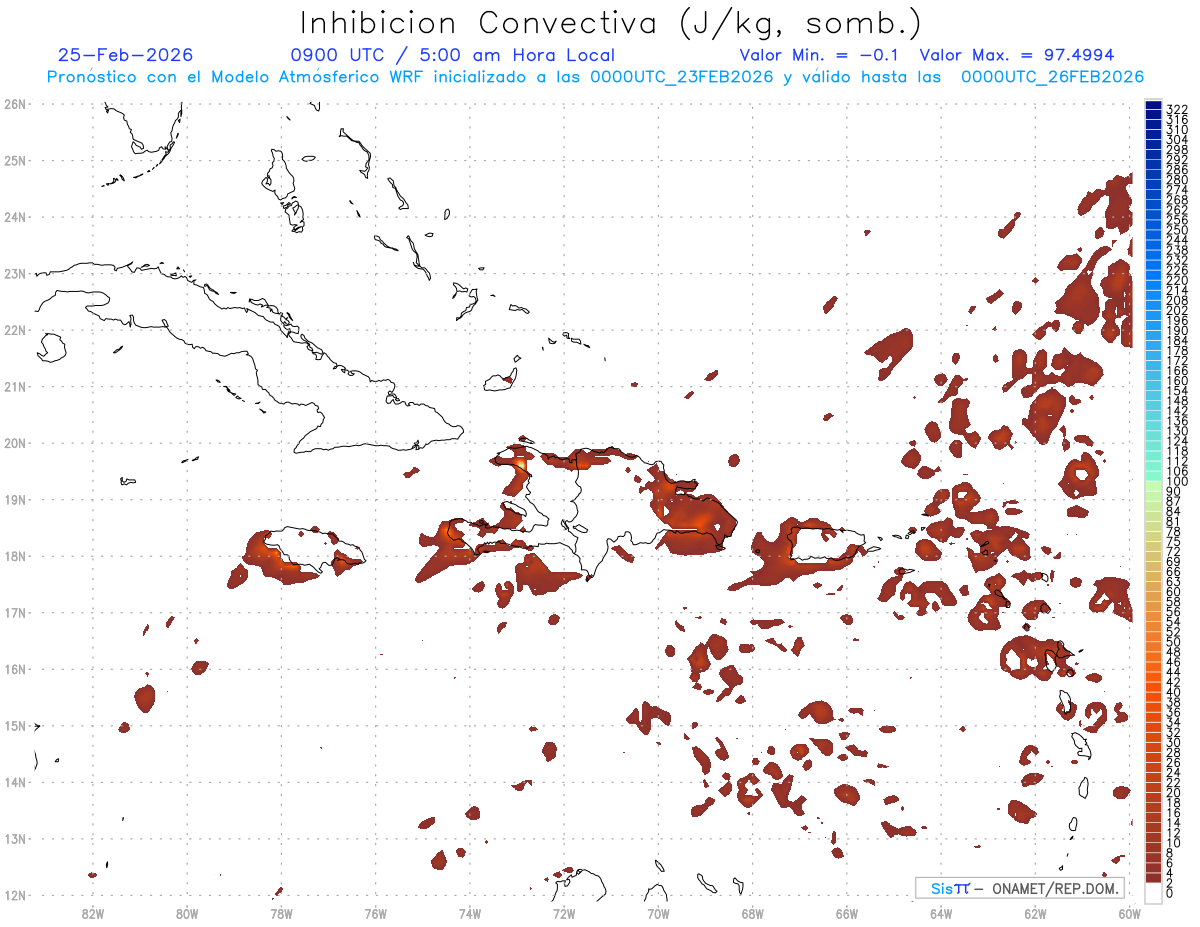Click the '15N' latitude label

(14, 725)
